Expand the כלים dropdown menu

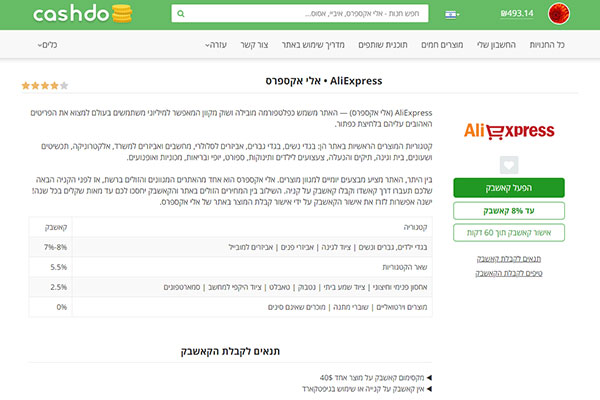coord(47,45)
